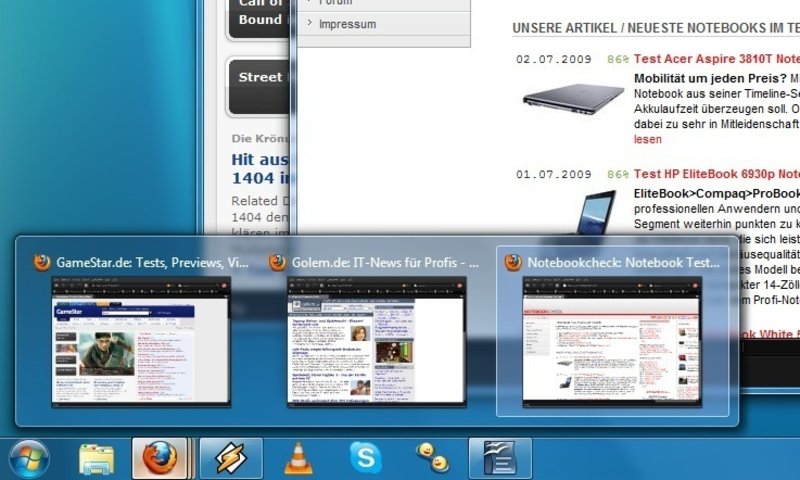Image resolution: width=800 pixels, height=480 pixels.
Task: Launch VLC media player cone icon
Action: pyautogui.click(x=298, y=458)
